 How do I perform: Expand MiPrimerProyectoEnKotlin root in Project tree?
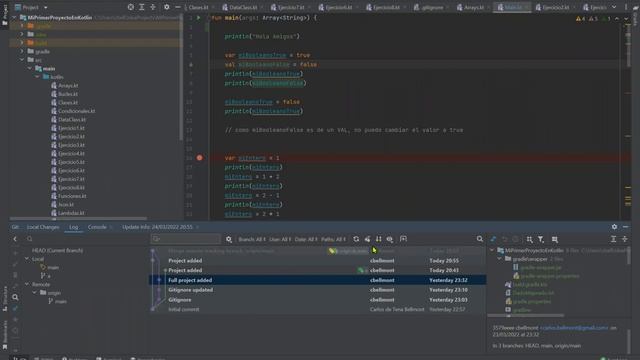[x=15, y=18]
